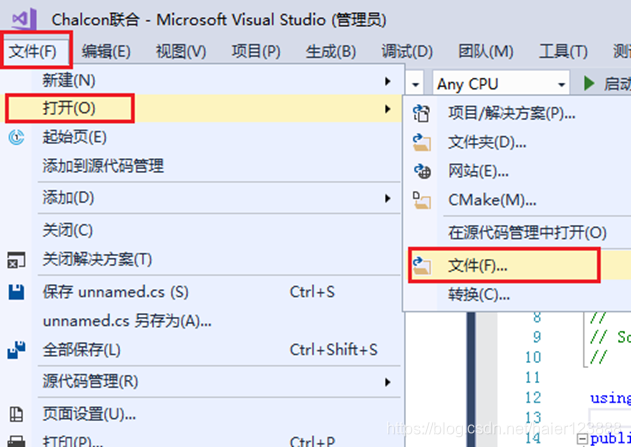
Task: Click the Visual Studio logo icon
Action: (24, 19)
